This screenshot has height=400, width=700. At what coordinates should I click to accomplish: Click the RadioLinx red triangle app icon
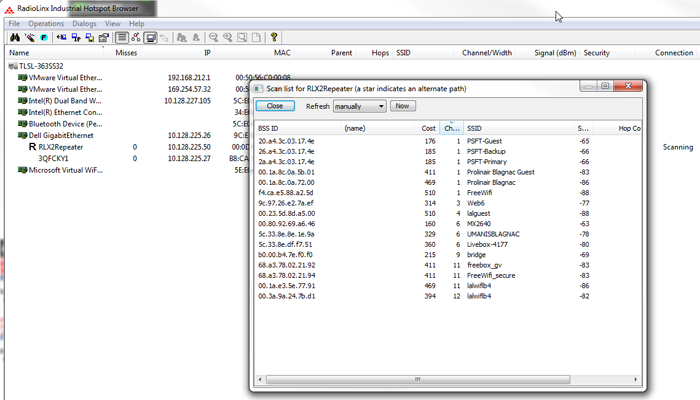click(9, 8)
